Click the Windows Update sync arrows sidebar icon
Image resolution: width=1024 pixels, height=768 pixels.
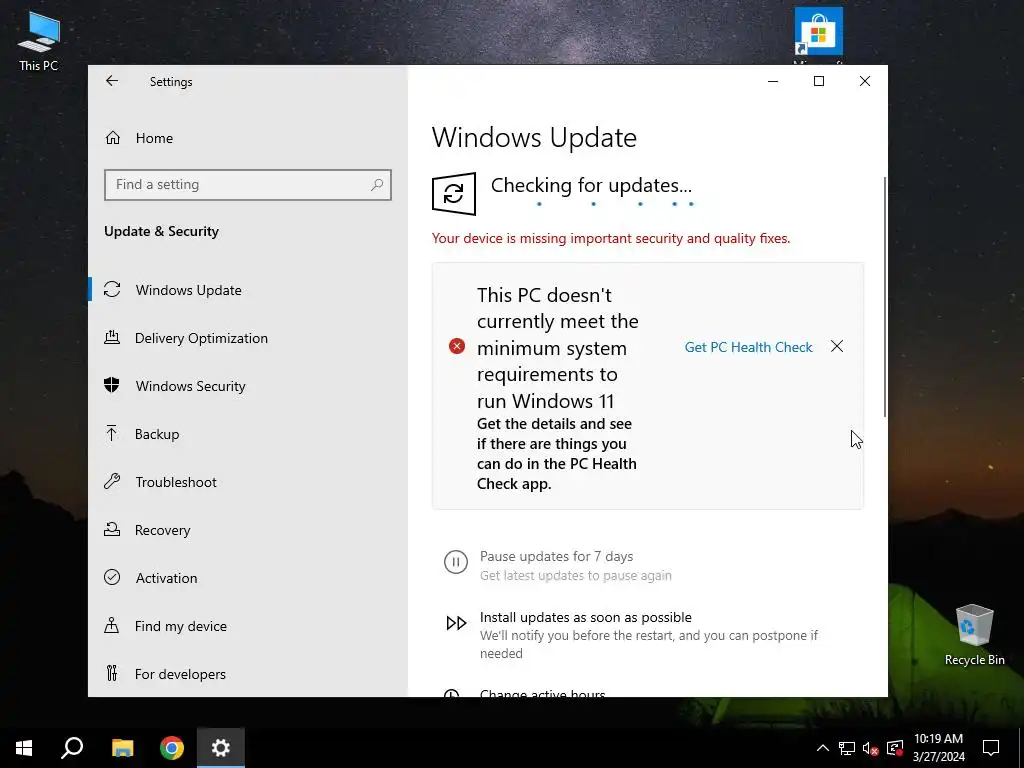coord(112,289)
